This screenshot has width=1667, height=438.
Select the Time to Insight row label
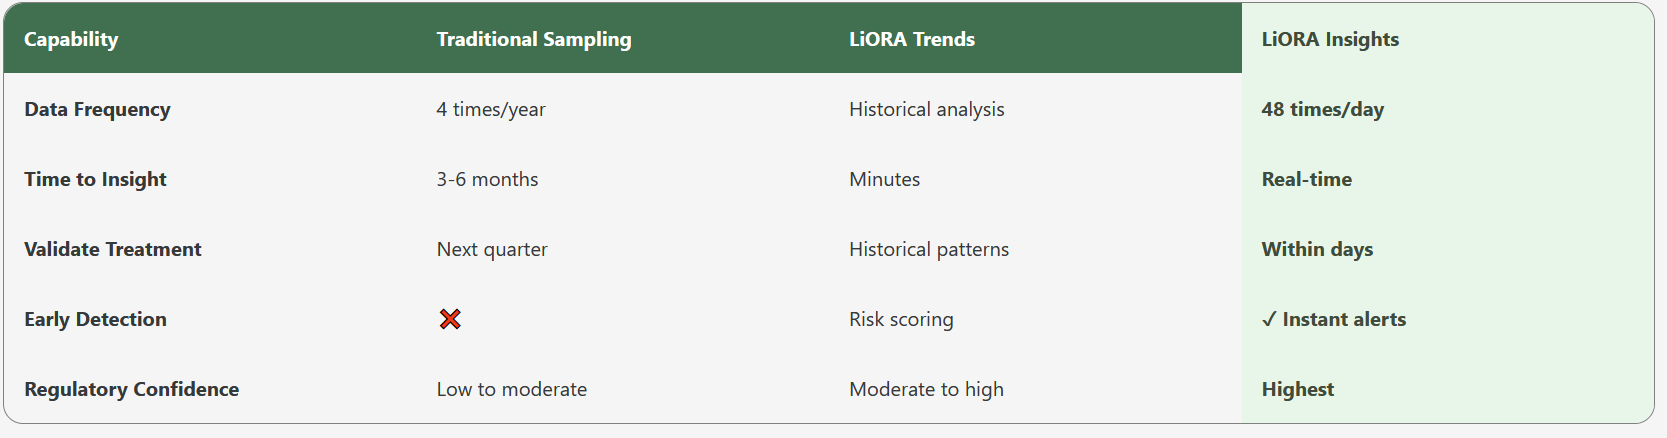pos(95,179)
